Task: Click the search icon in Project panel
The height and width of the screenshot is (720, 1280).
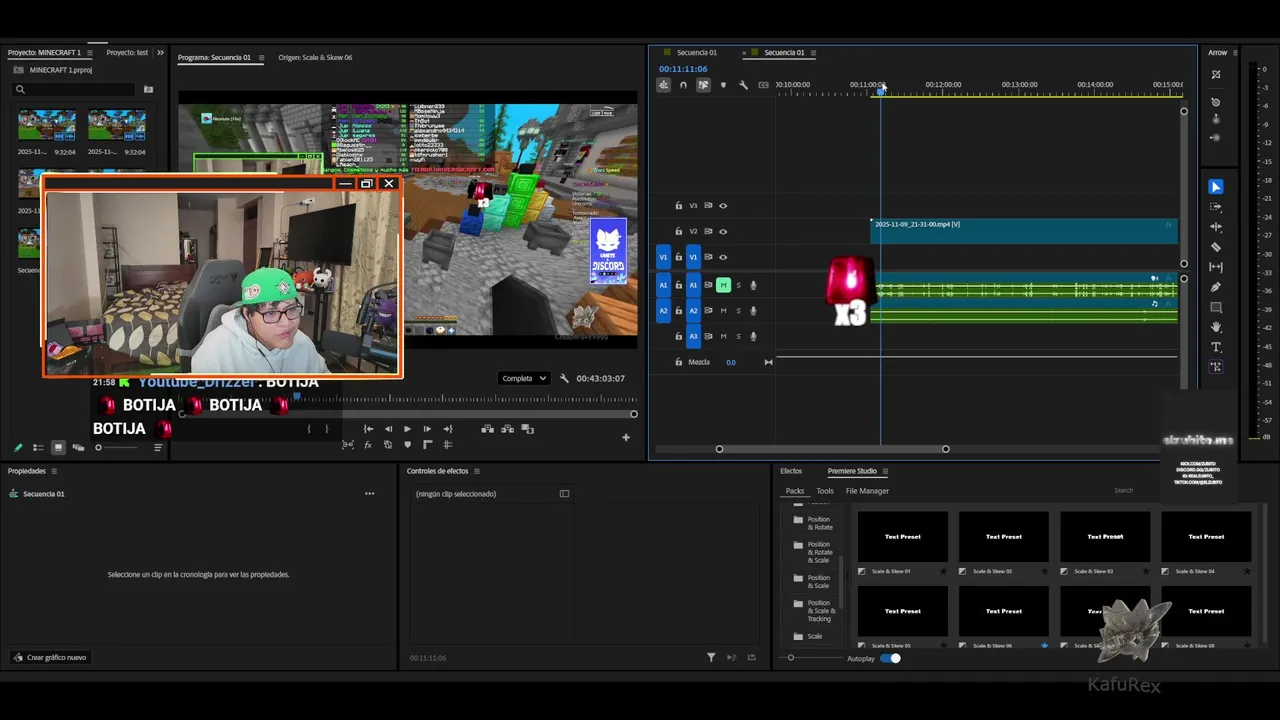Action: (x=20, y=89)
